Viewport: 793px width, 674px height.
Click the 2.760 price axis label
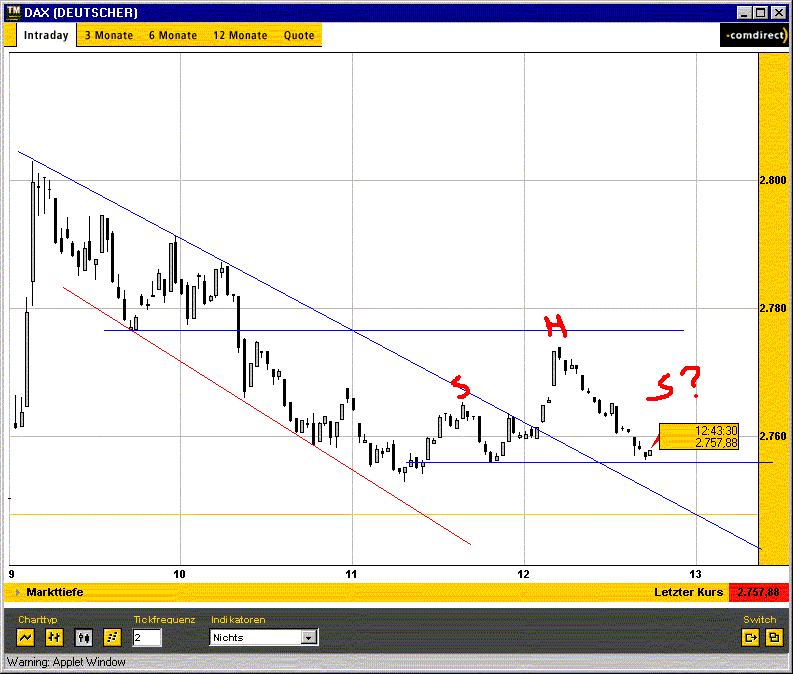[x=773, y=436]
